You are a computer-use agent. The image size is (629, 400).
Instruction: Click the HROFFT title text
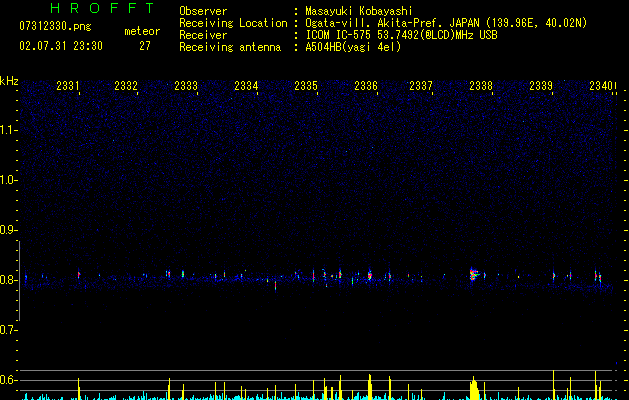(x=102, y=8)
